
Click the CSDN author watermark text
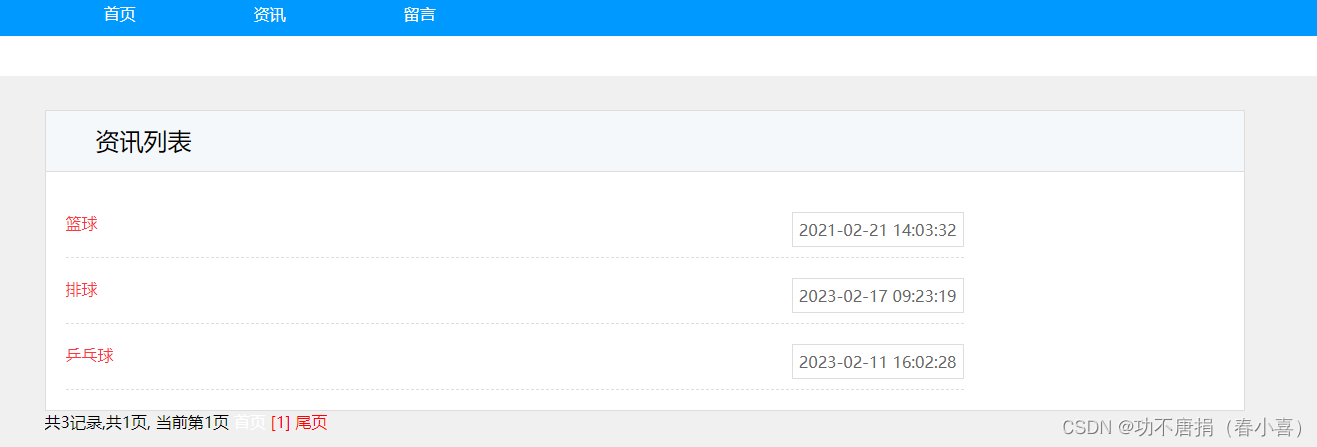click(x=1184, y=427)
